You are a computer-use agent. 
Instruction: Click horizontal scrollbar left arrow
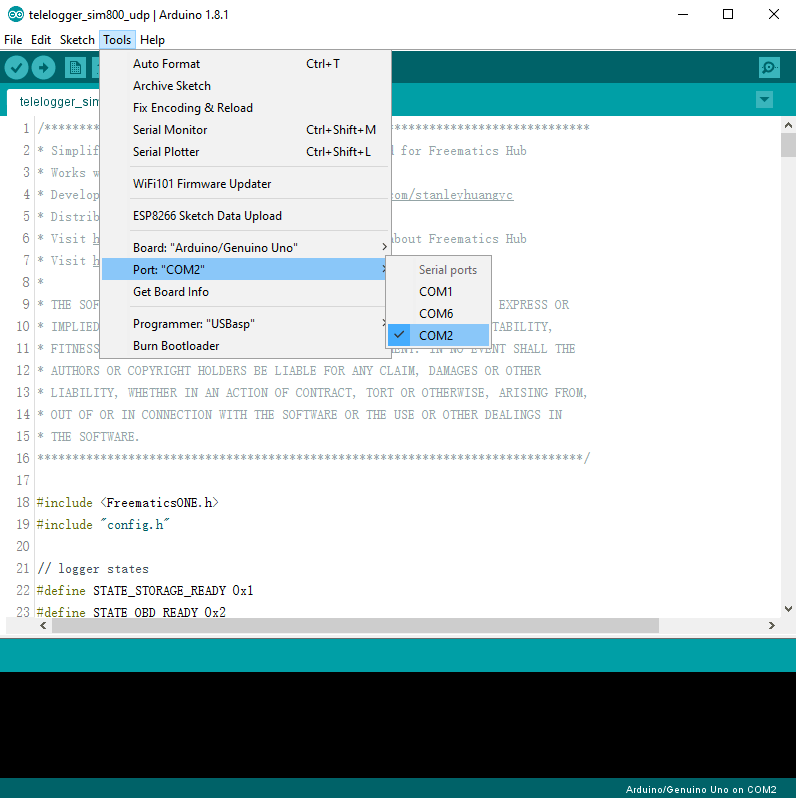pyautogui.click(x=43, y=625)
